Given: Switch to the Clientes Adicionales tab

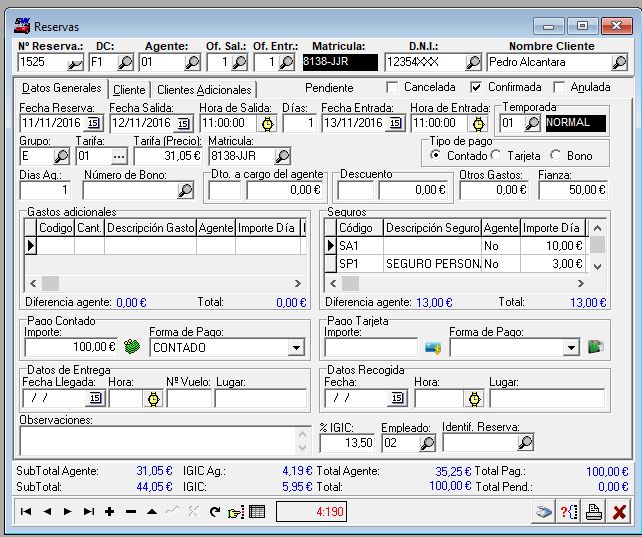Looking at the screenshot, I should tap(204, 90).
